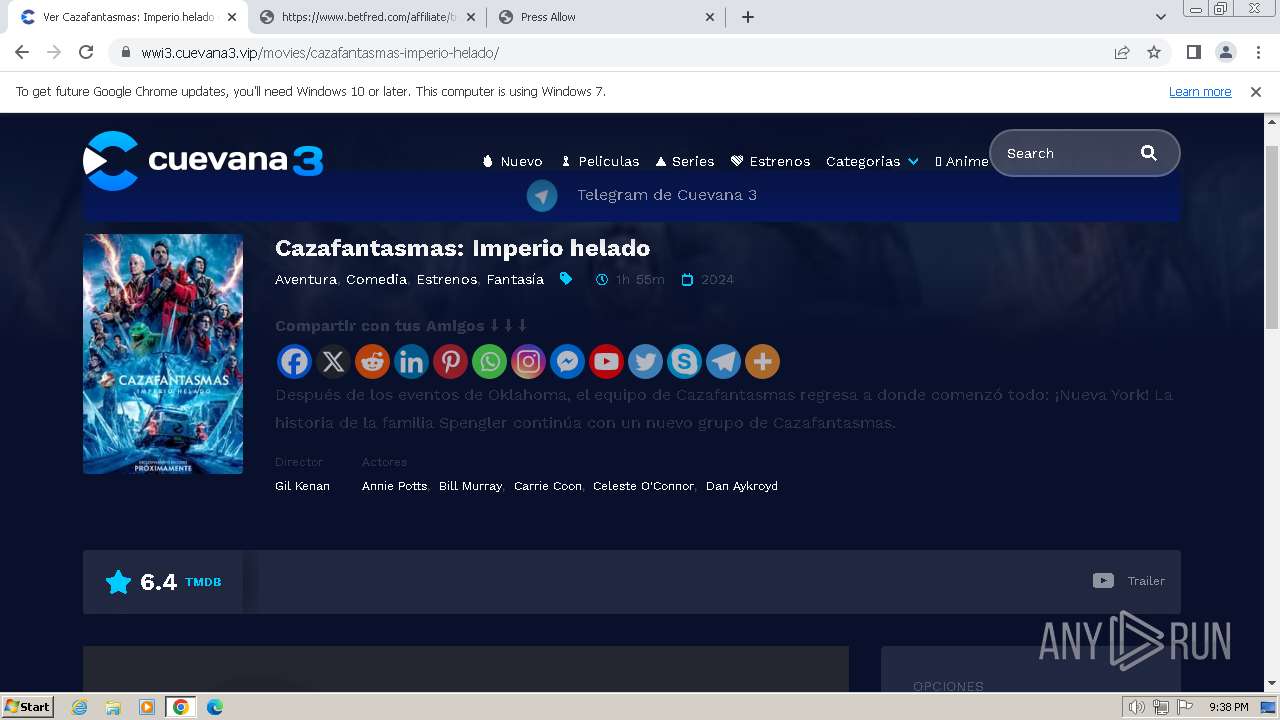
Task: Open Anime menu item
Action: coord(961,161)
